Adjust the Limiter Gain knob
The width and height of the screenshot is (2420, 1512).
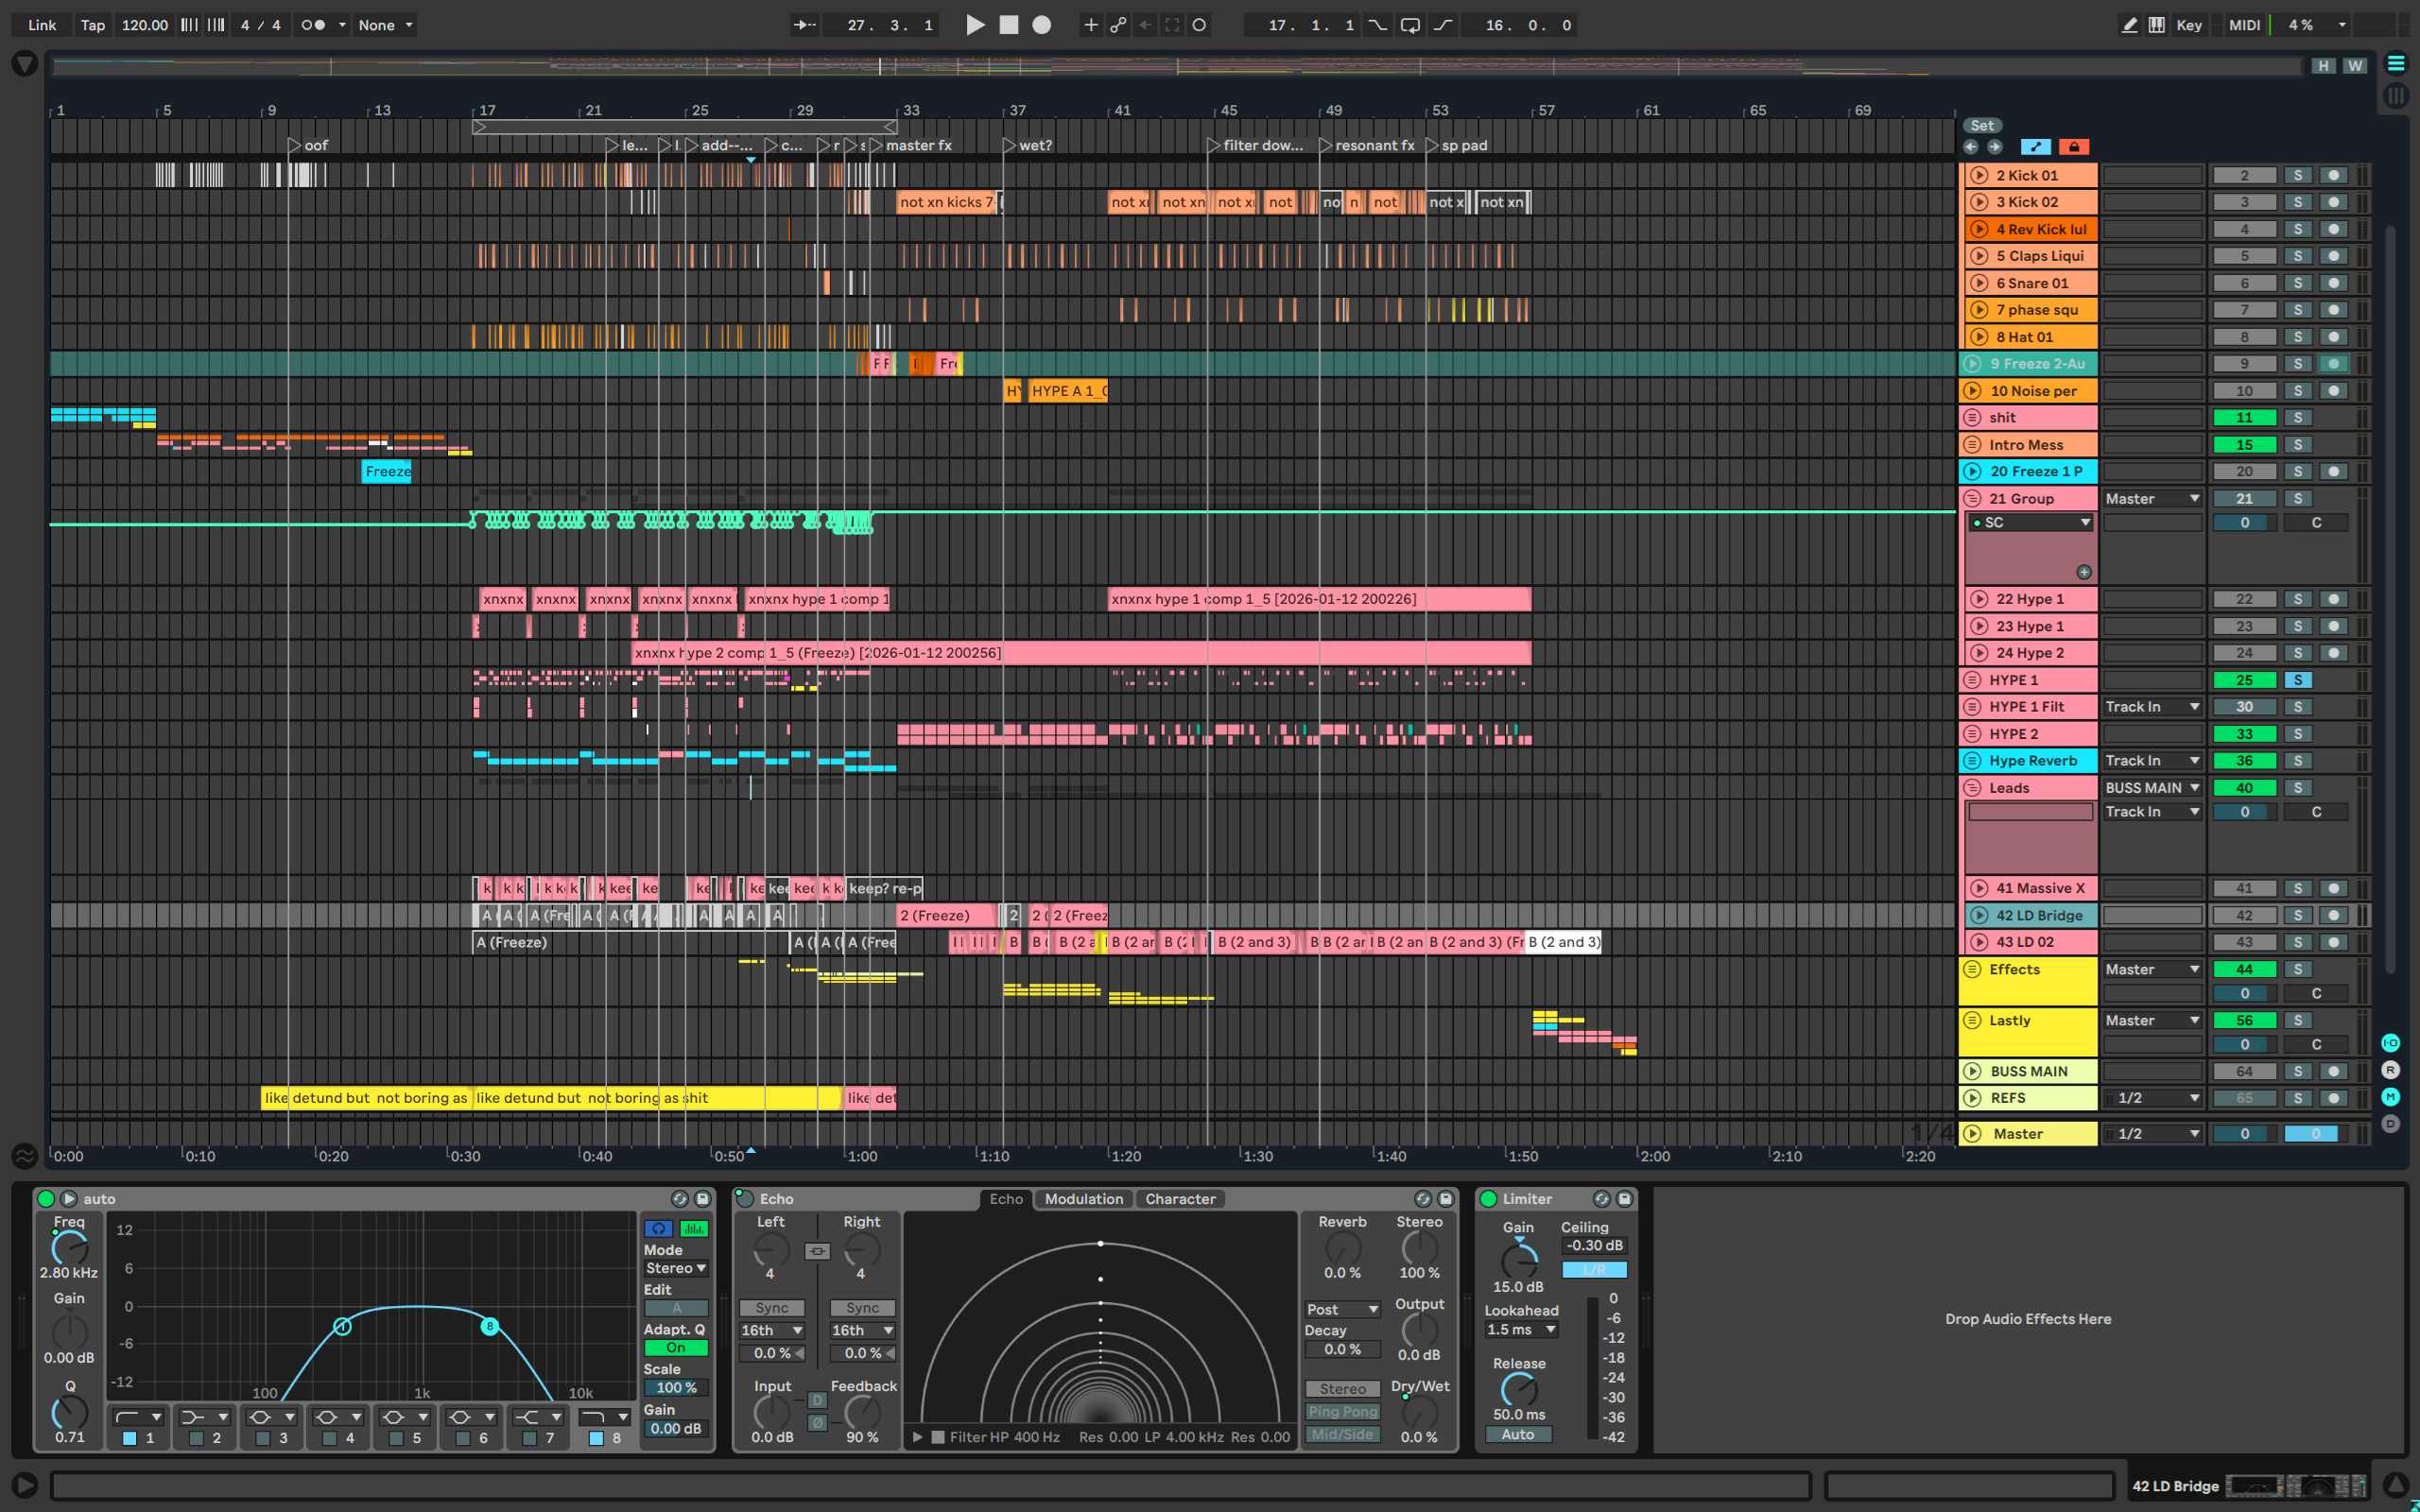click(x=1518, y=1260)
